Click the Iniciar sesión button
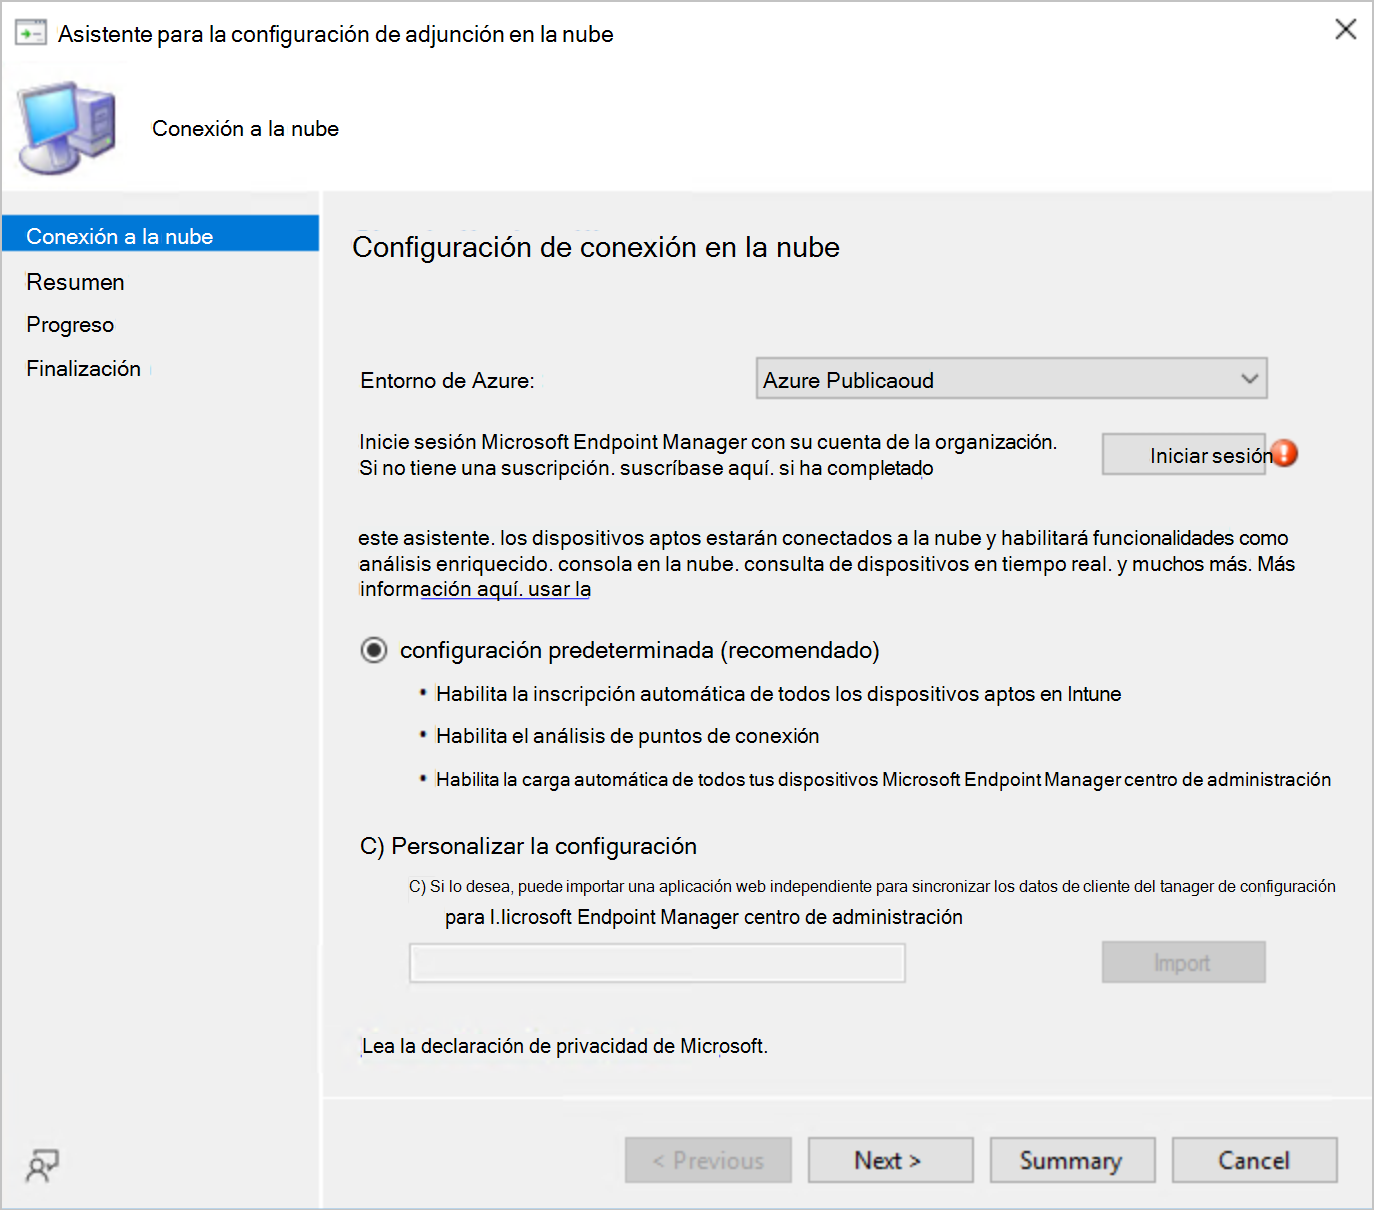Screen dimensions: 1374x1210 point(1184,454)
